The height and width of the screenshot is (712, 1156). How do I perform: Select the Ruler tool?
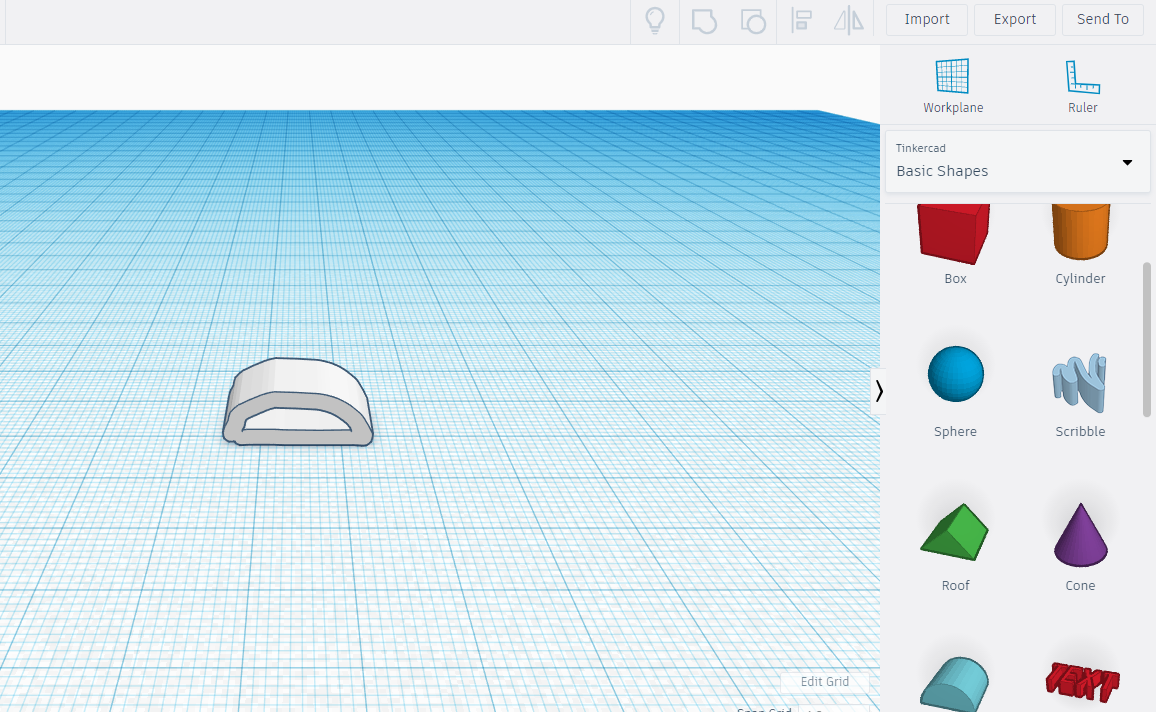coord(1082,85)
